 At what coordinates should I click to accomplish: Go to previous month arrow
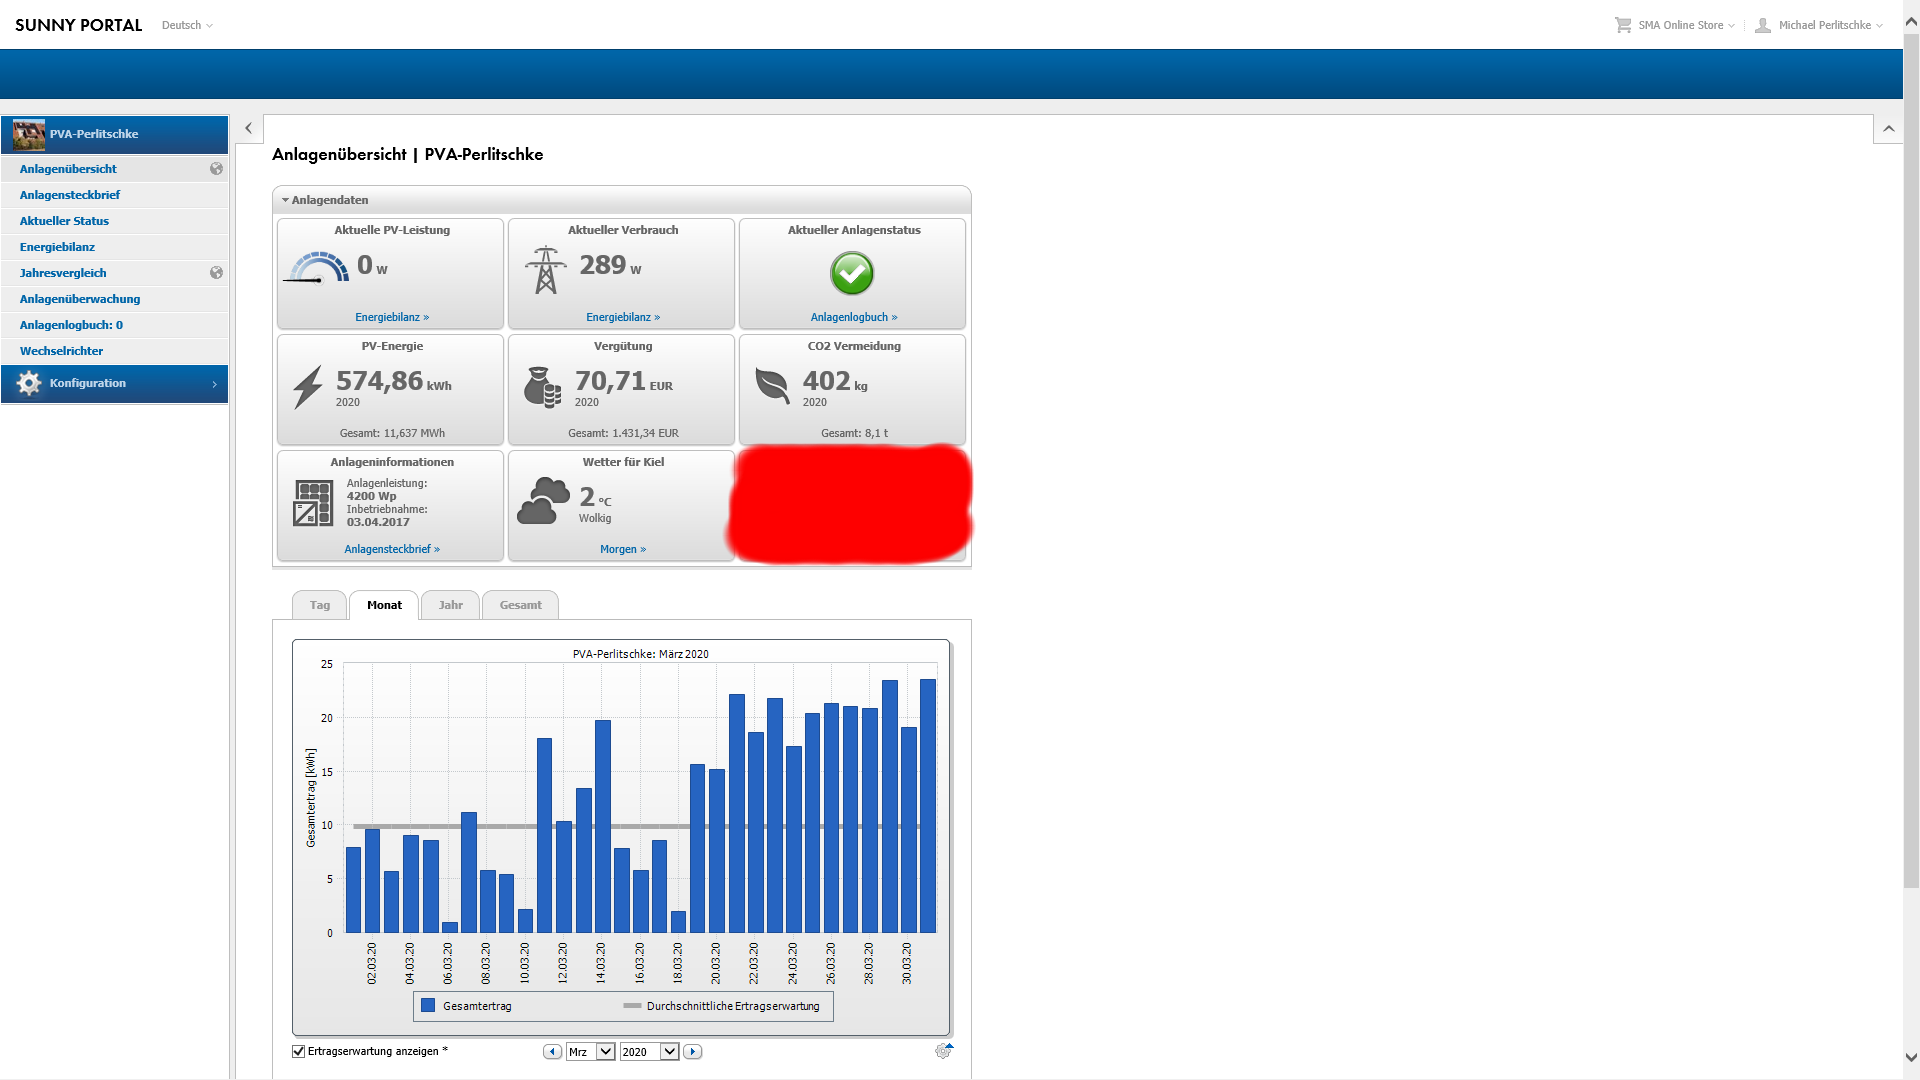coord(552,1051)
